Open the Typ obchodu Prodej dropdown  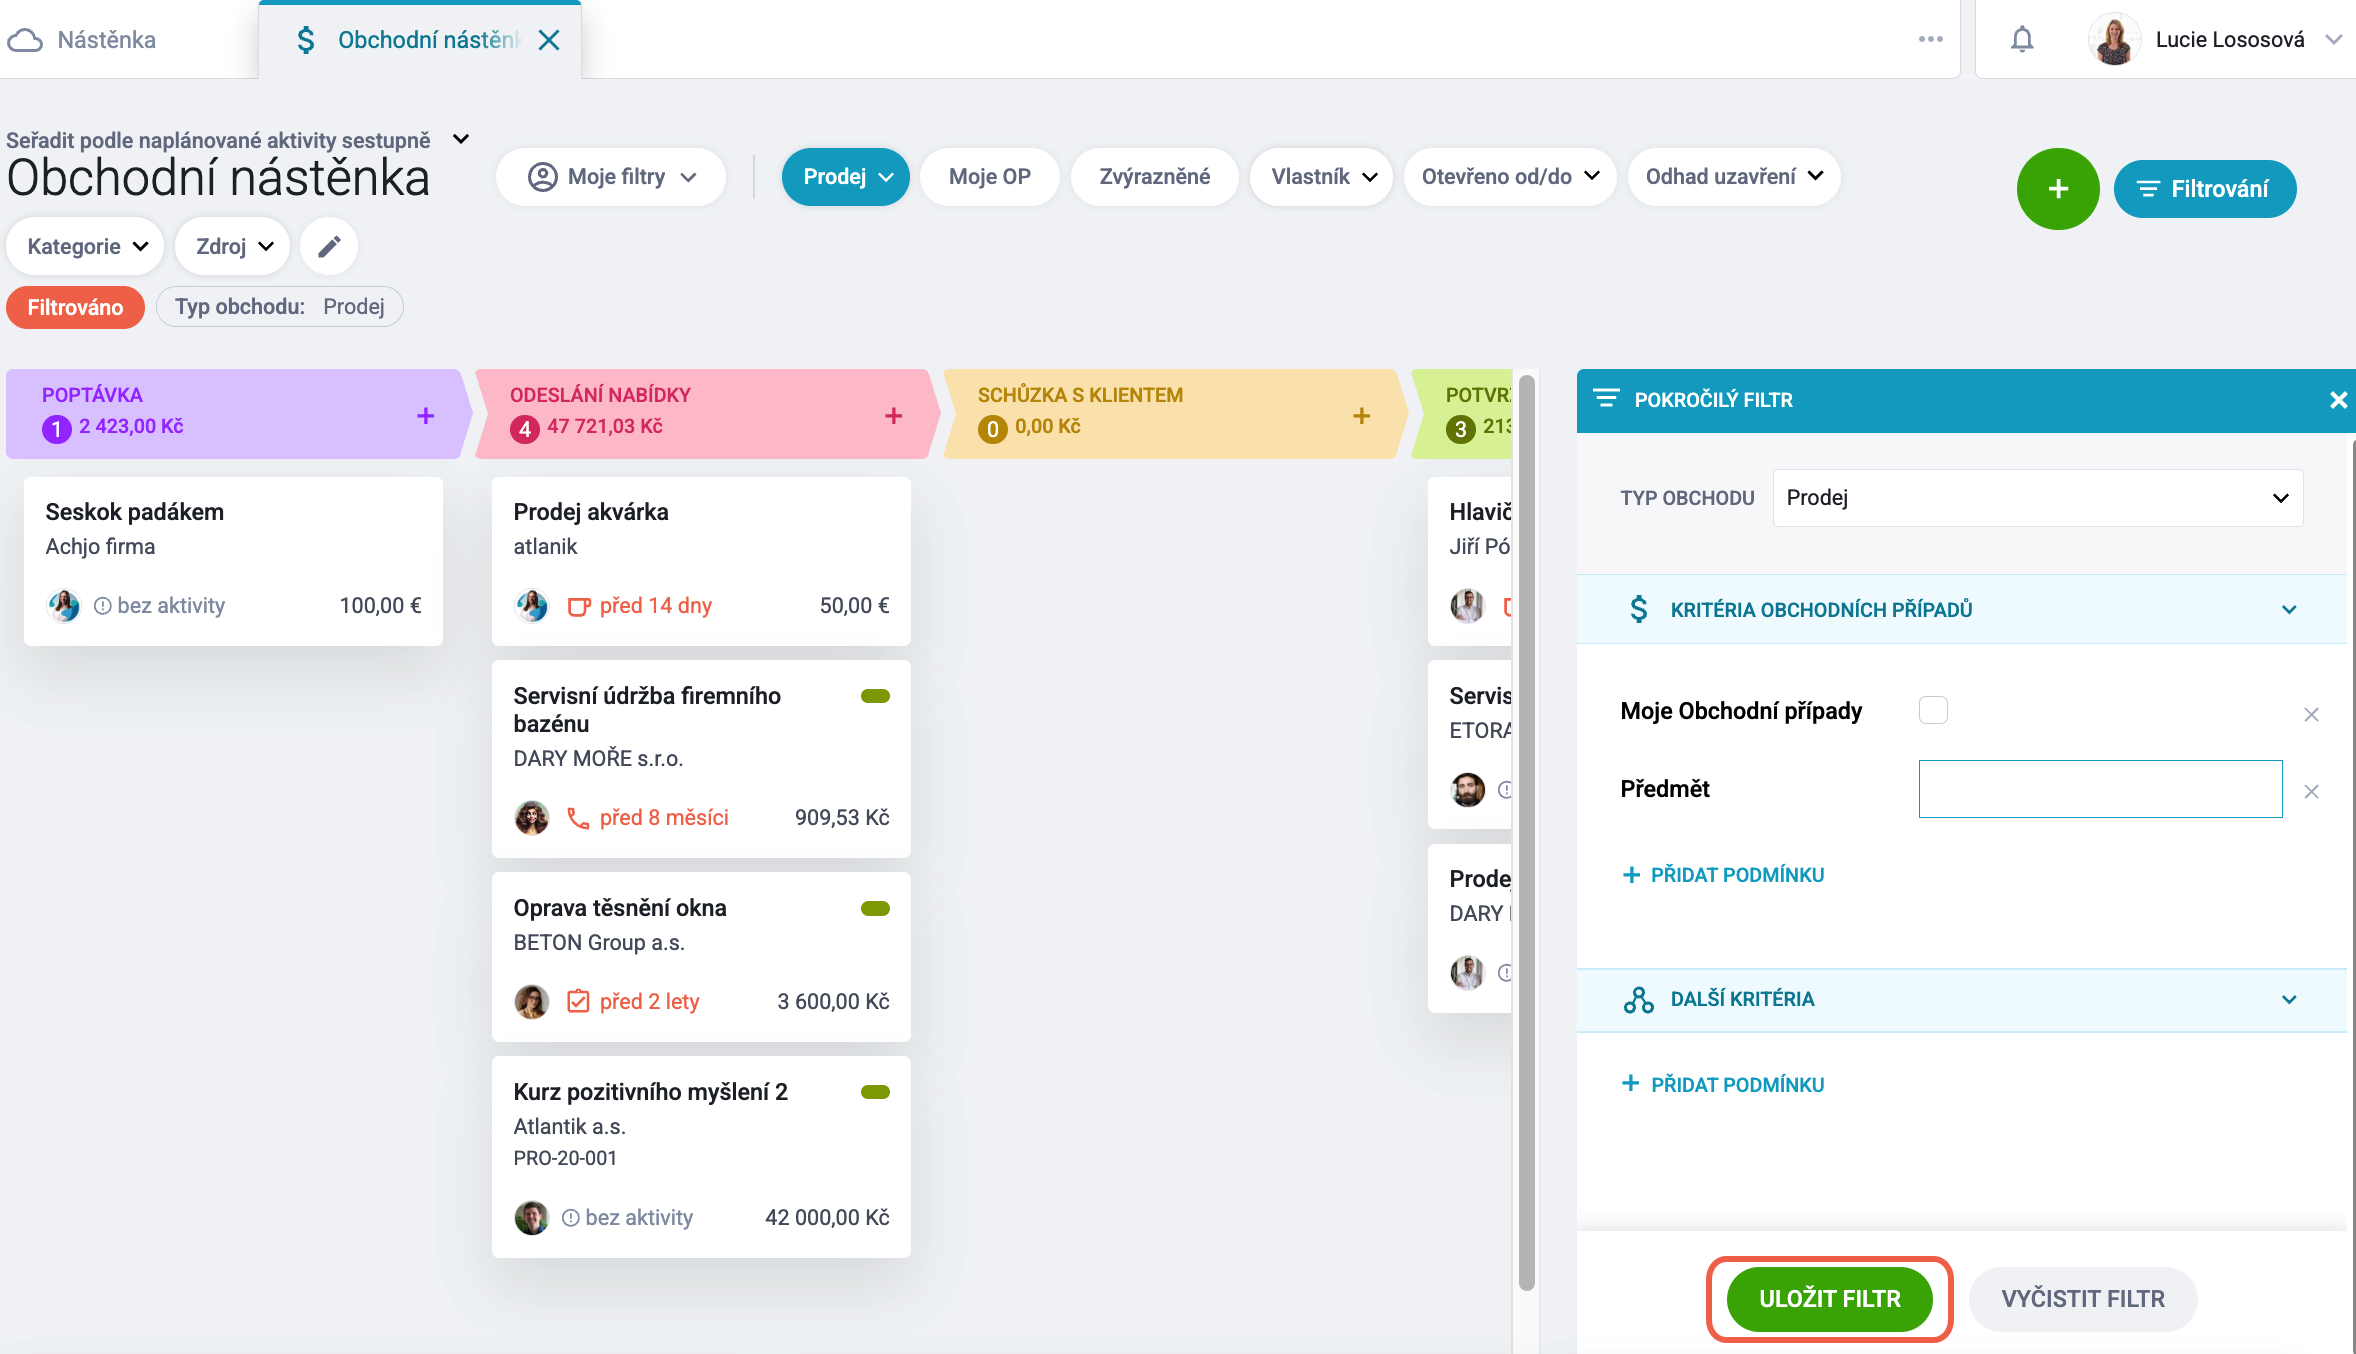click(2037, 498)
